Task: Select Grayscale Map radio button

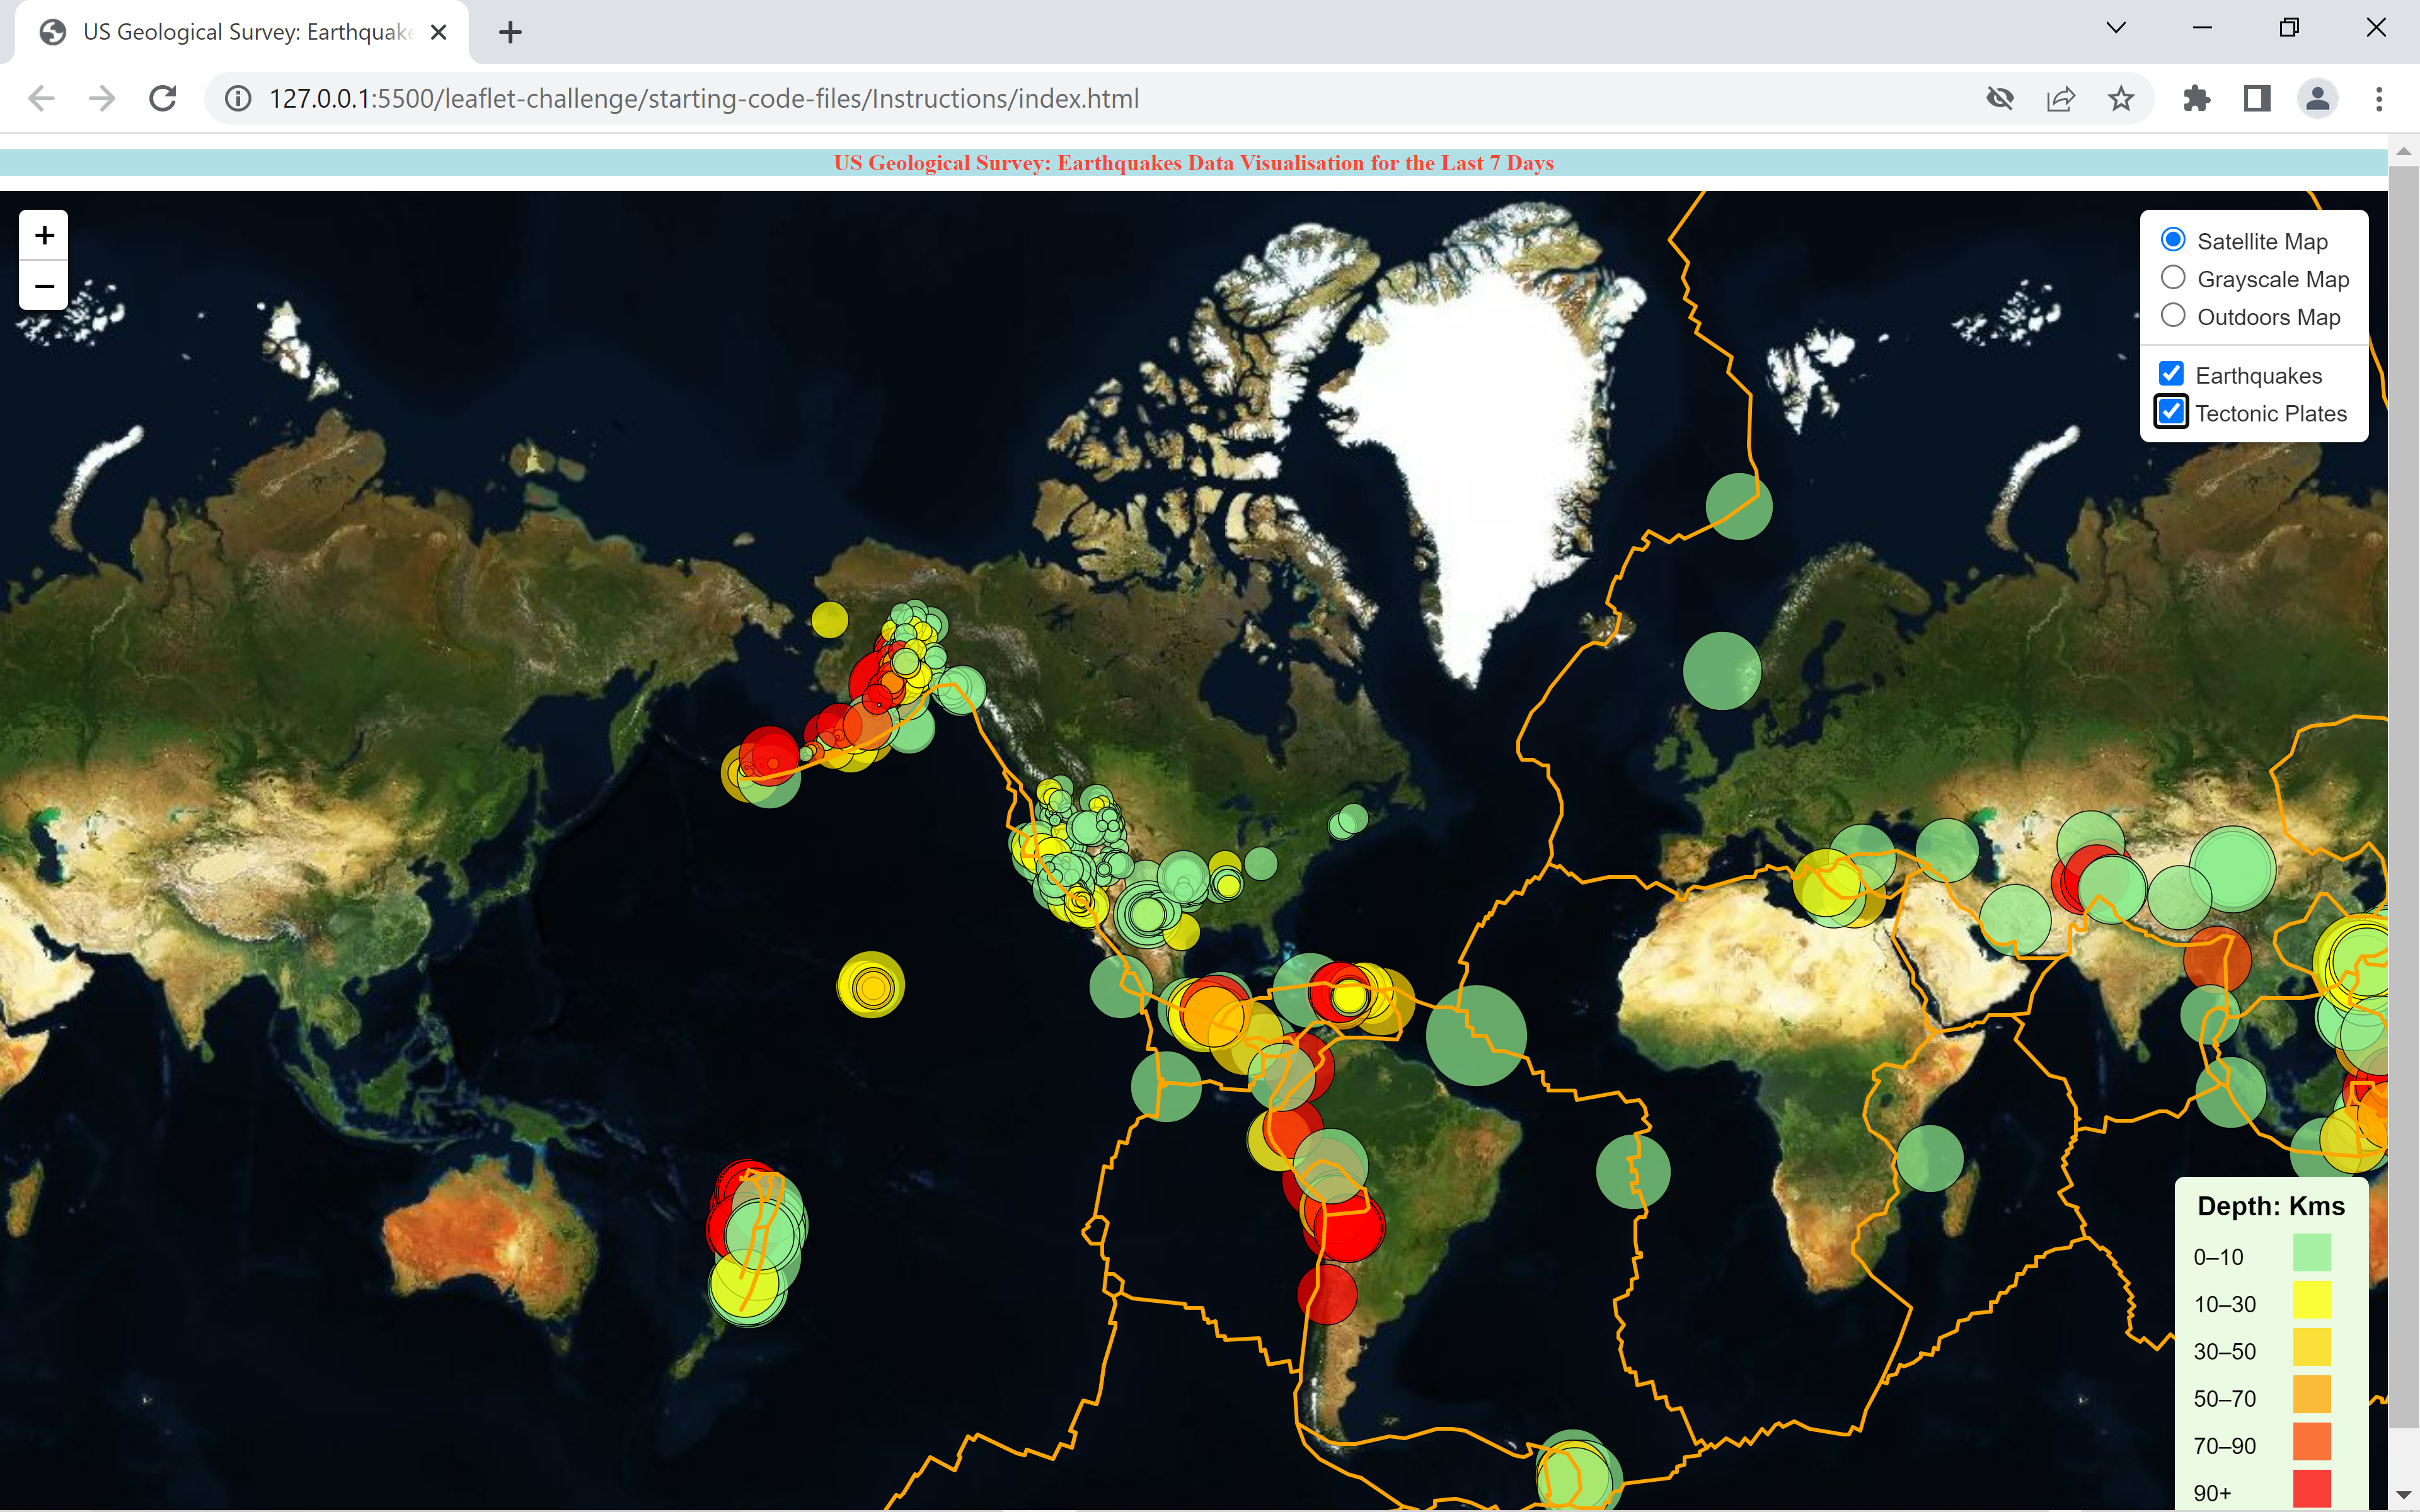Action: pyautogui.click(x=2173, y=278)
